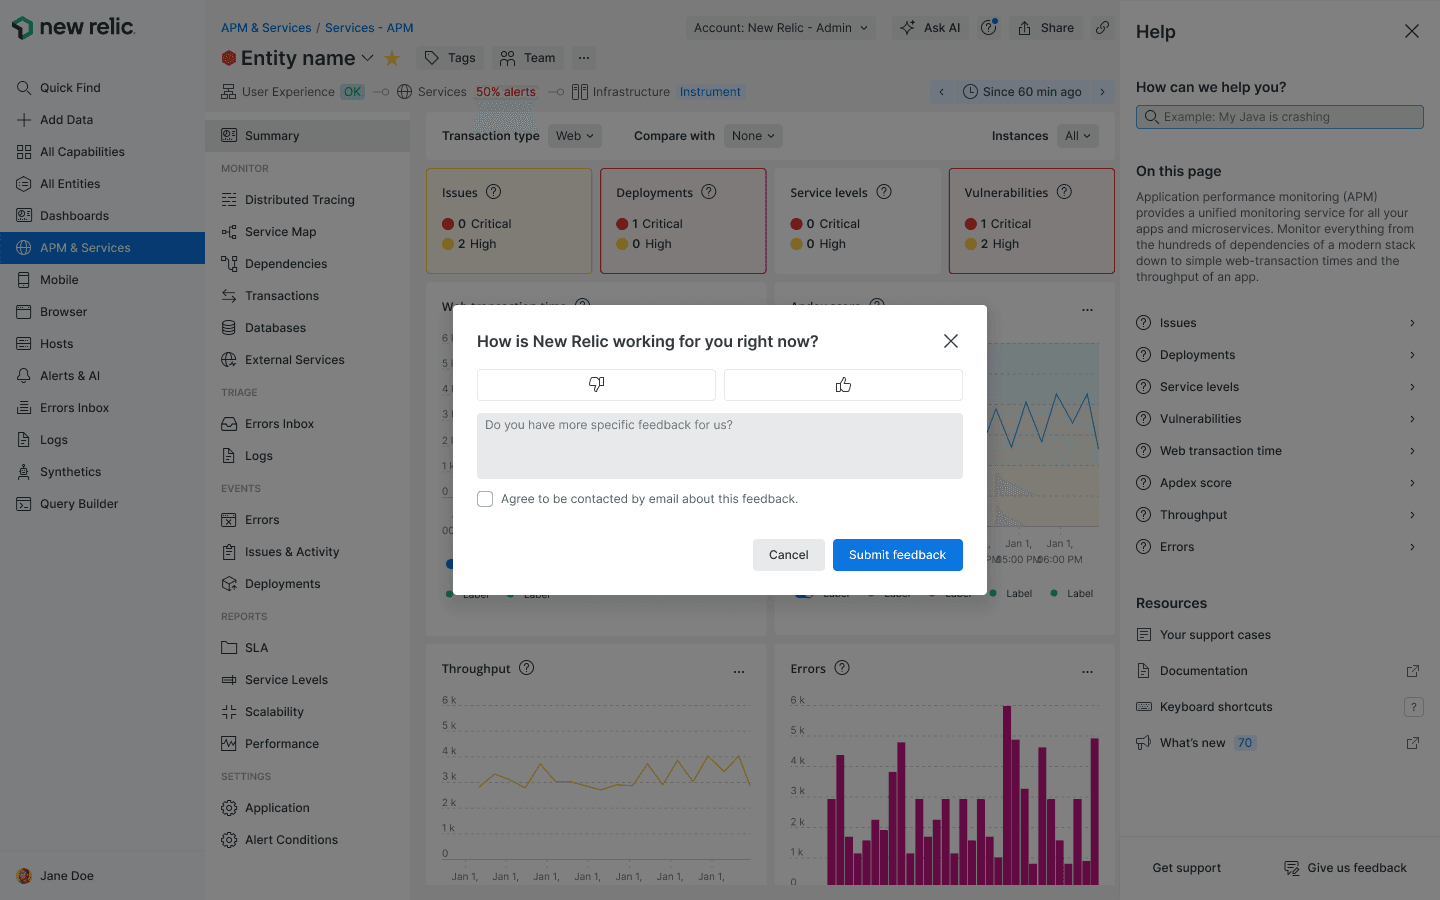Select the Distributed Tracing view
Viewport: 1440px width, 900px height.
[299, 199]
